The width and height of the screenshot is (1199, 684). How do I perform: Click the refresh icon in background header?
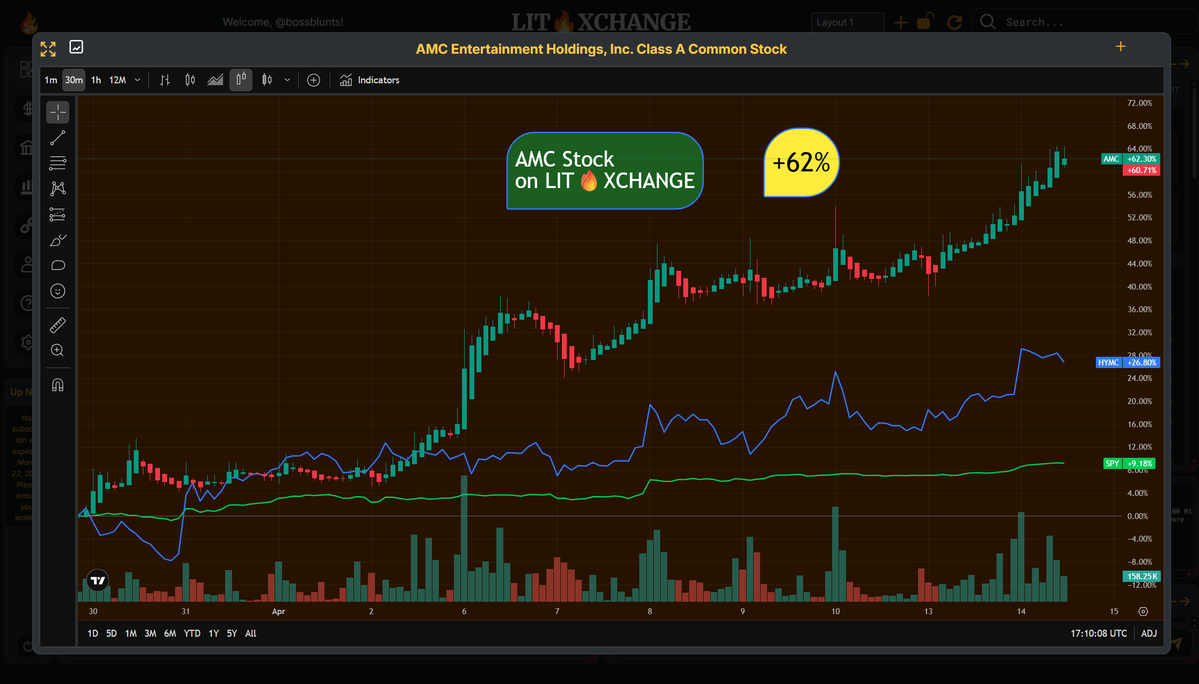coord(954,22)
